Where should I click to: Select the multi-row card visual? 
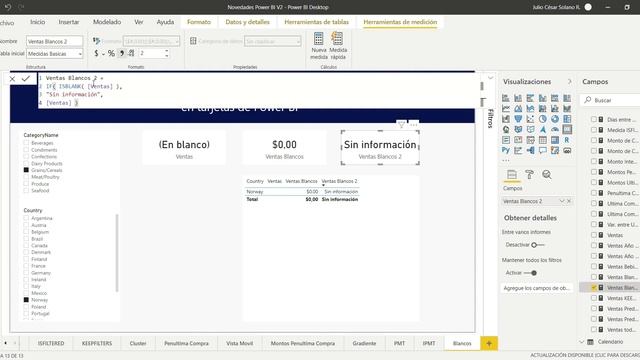coord(506,140)
